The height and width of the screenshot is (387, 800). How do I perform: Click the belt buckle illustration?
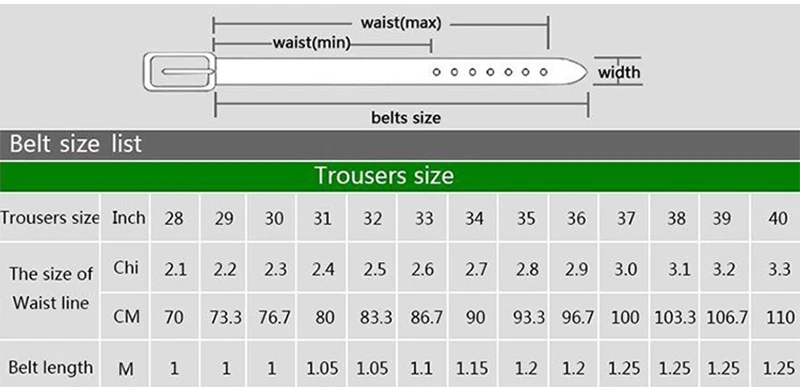point(179,72)
